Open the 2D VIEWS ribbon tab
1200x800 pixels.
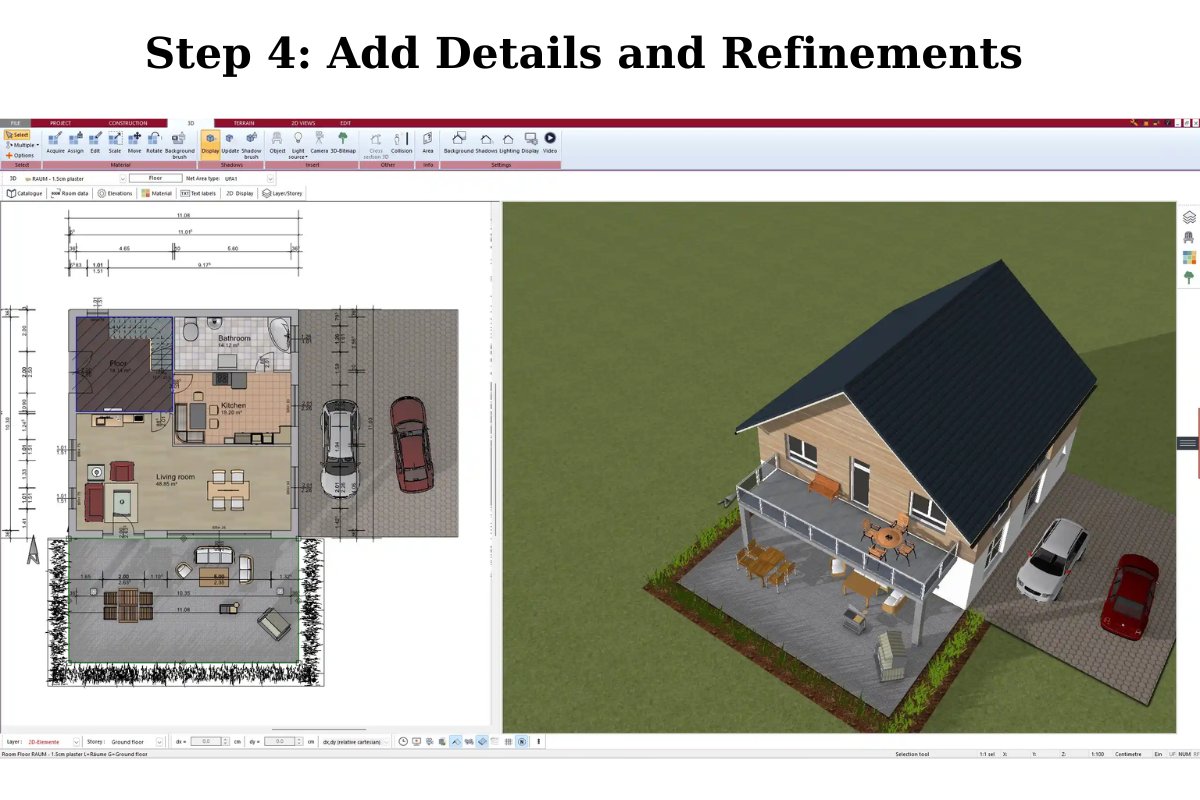pyautogui.click(x=303, y=122)
